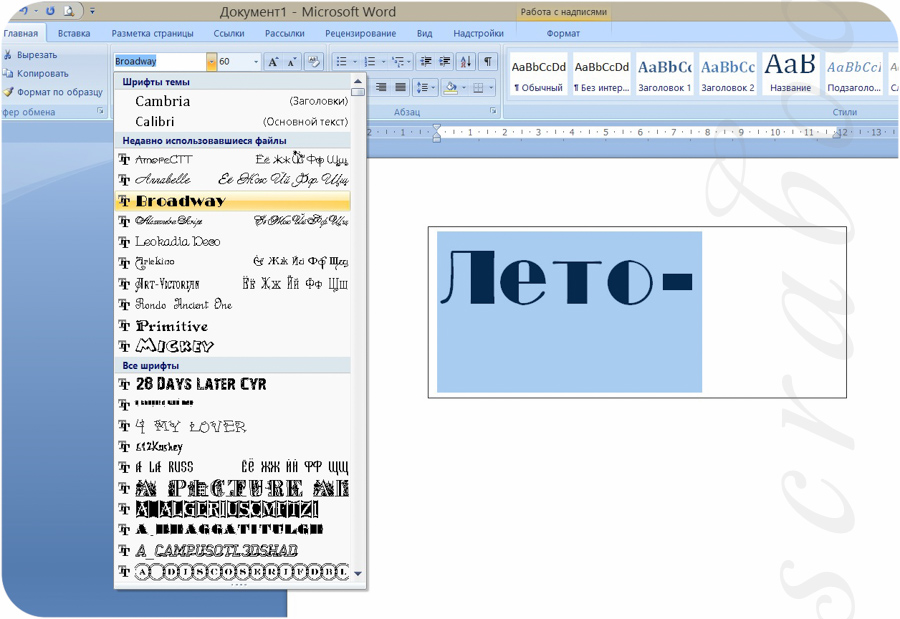Apply the Без интервала style
This screenshot has height=619, width=900.
pyautogui.click(x=602, y=74)
